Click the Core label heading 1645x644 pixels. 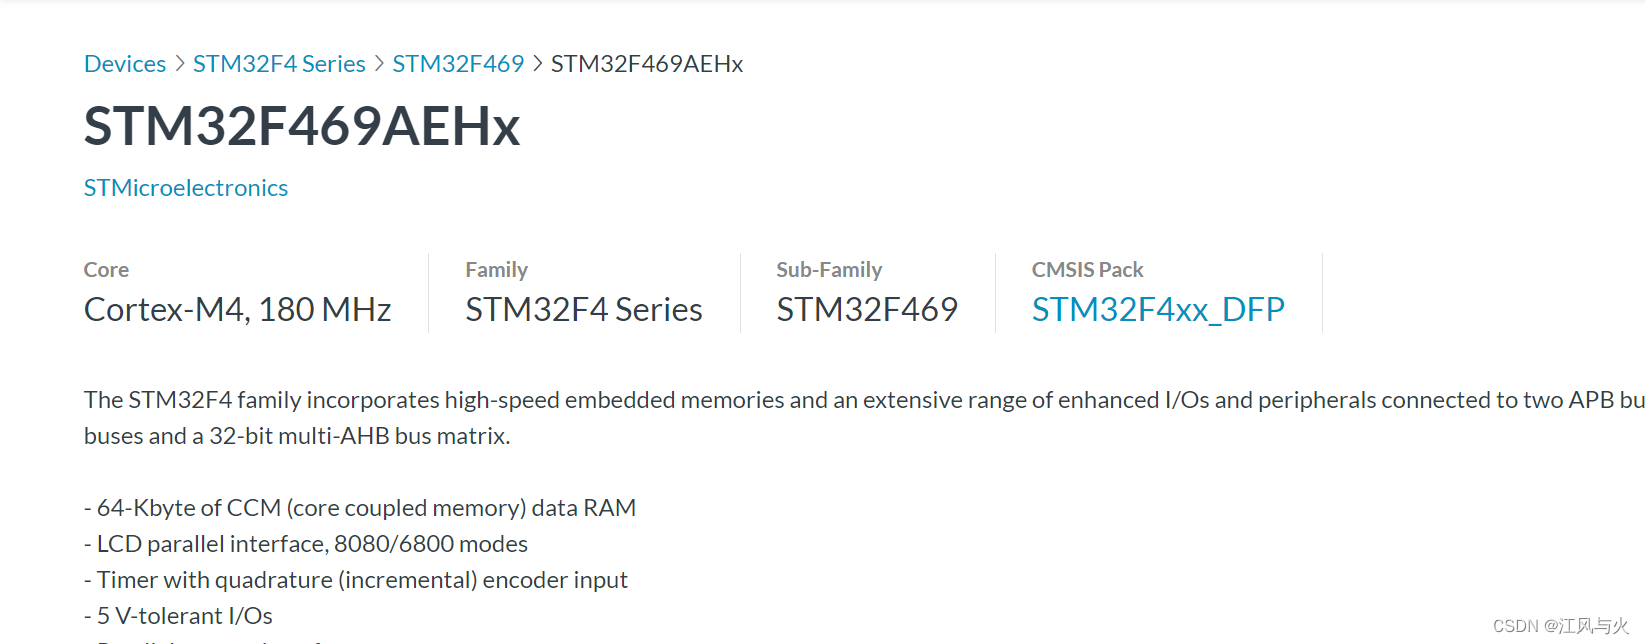105,270
